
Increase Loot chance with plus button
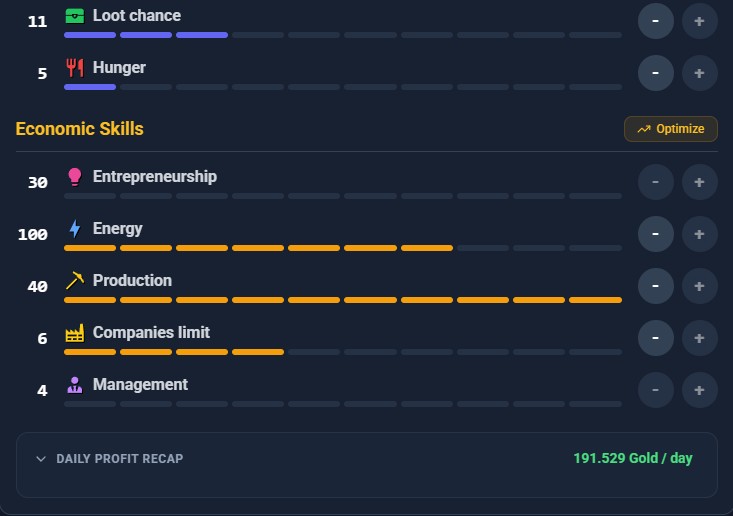tap(699, 21)
